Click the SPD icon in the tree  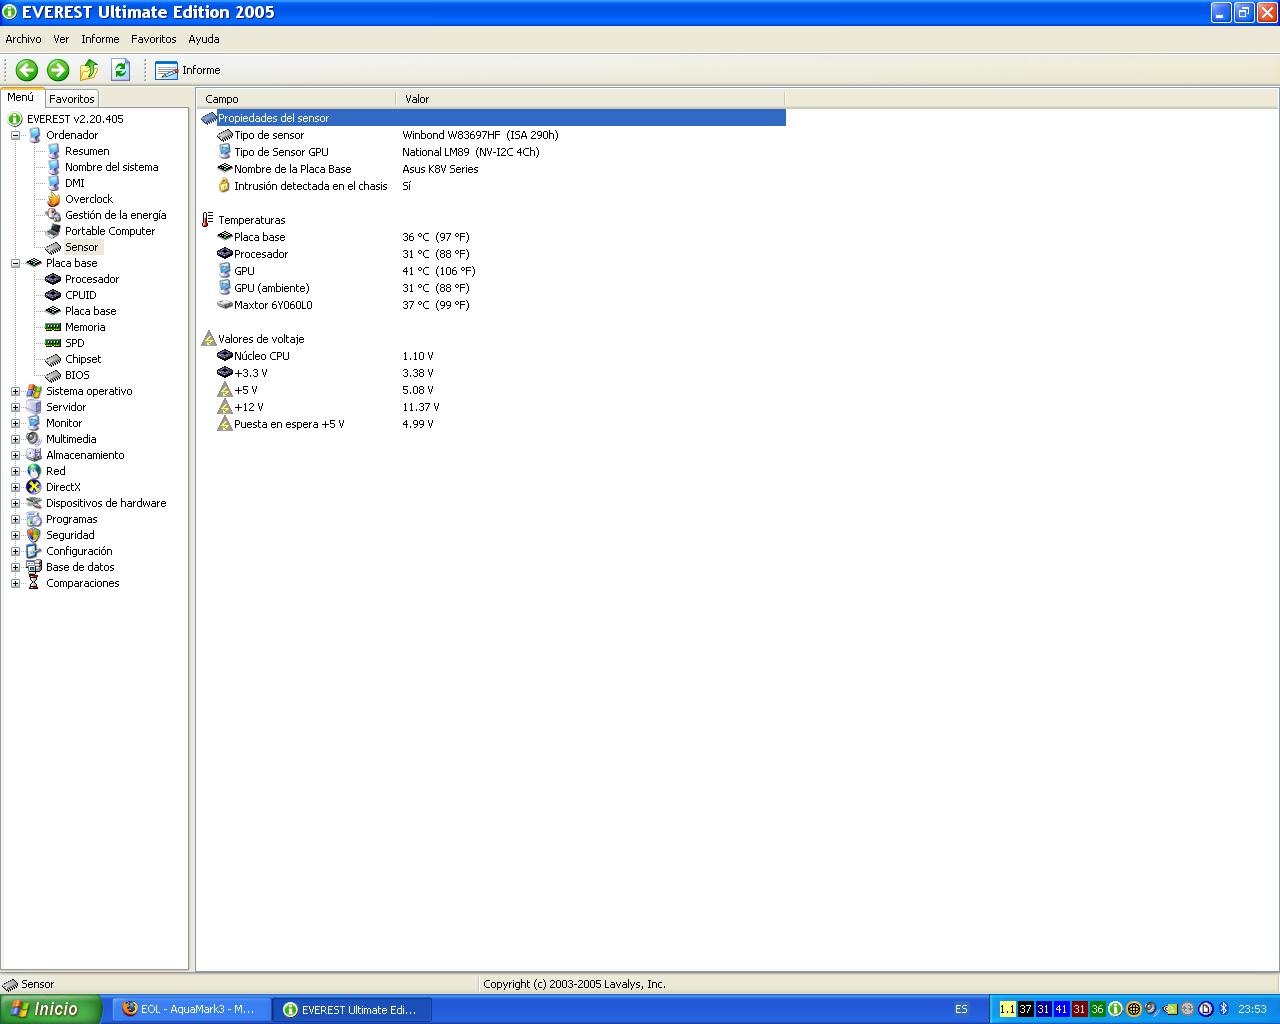(54, 343)
